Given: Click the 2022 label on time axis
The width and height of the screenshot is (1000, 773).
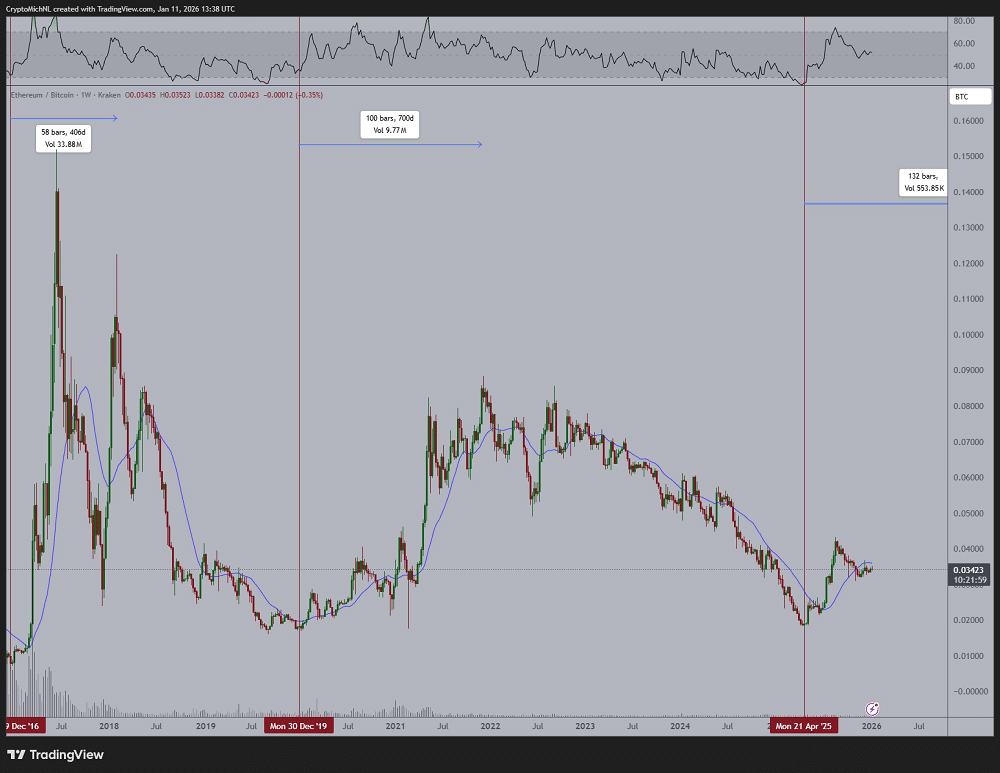Looking at the screenshot, I should coord(490,726).
